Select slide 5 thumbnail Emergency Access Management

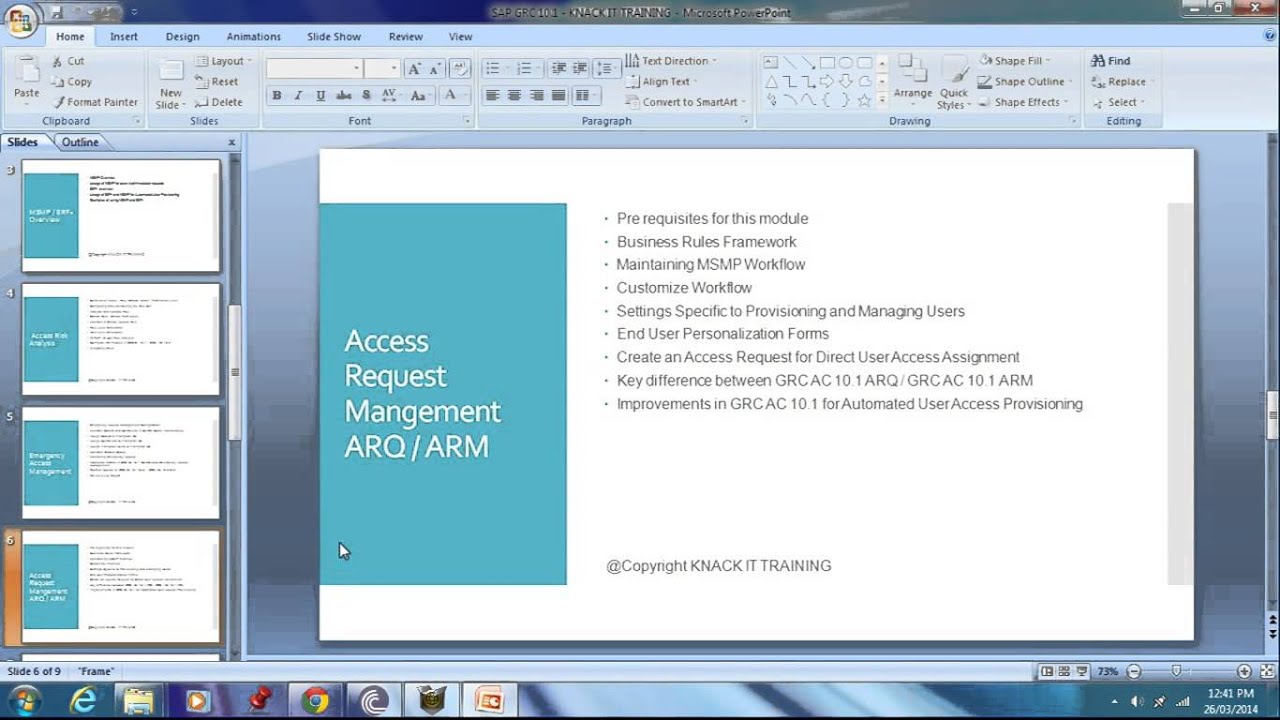(121, 463)
